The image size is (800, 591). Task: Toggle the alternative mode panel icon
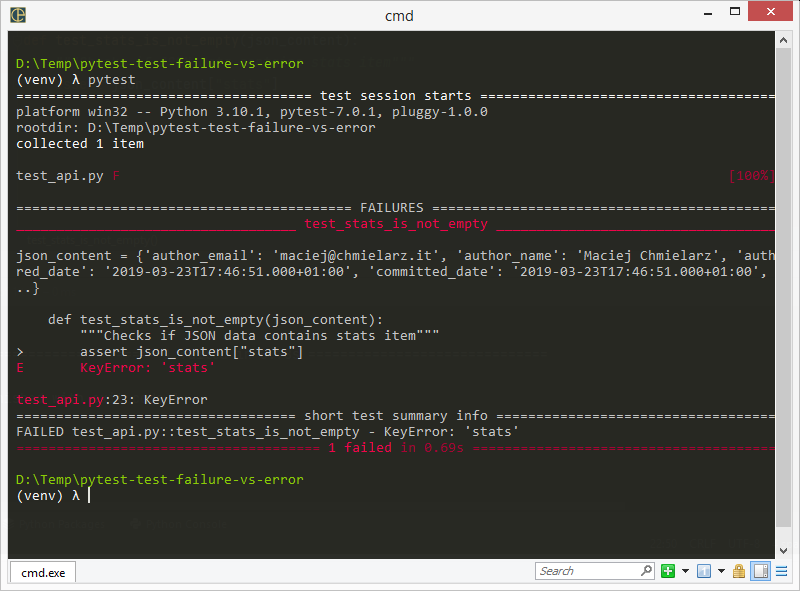pyautogui.click(x=760, y=571)
